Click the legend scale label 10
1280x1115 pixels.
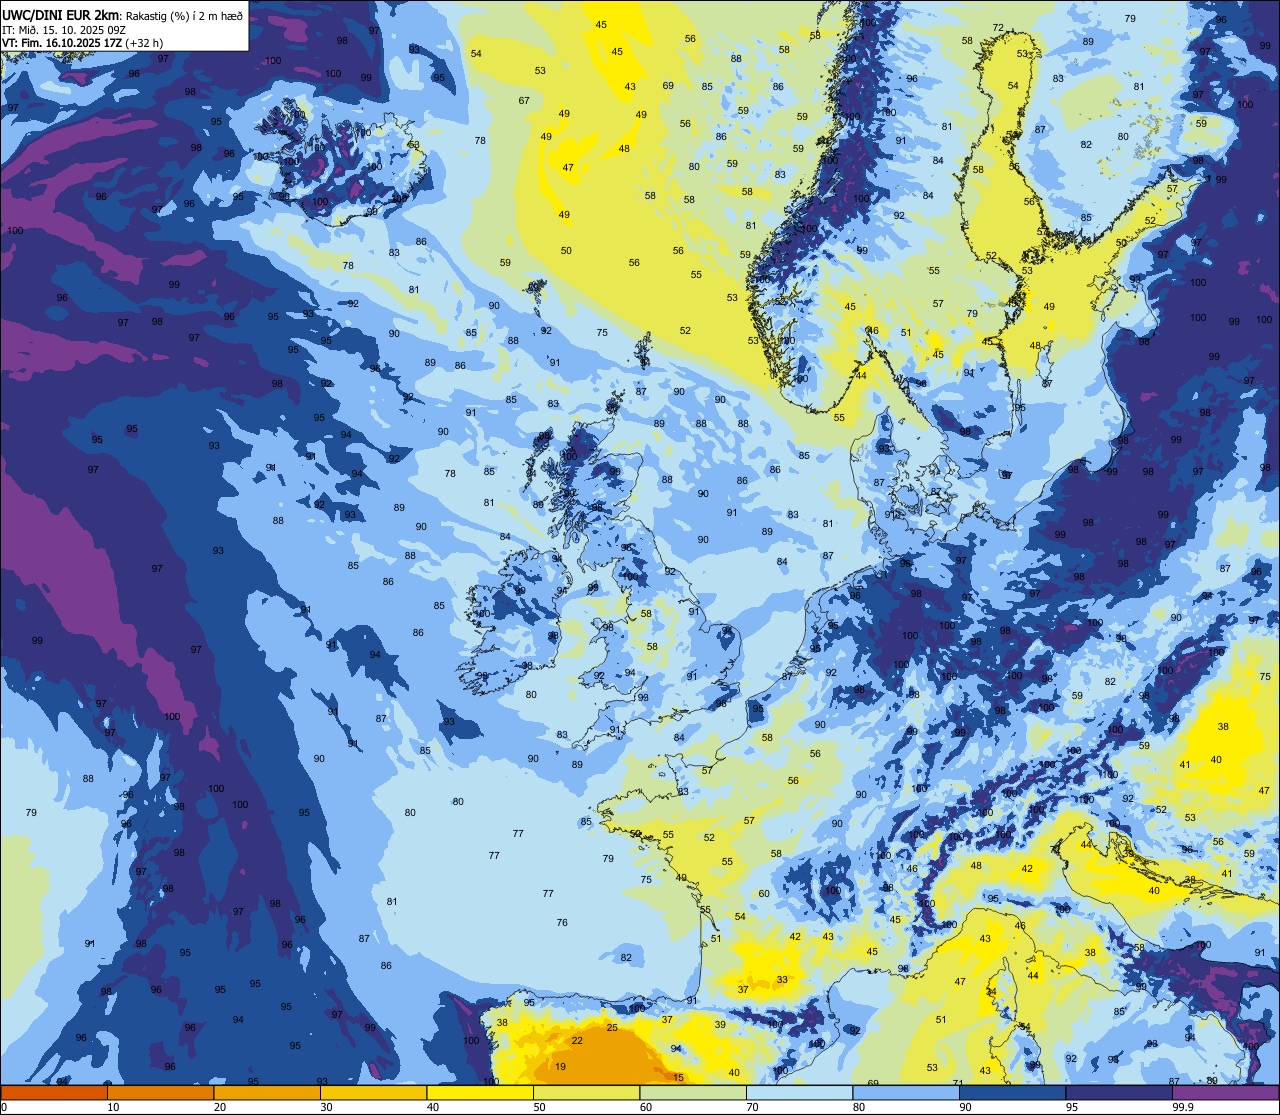(113, 1107)
